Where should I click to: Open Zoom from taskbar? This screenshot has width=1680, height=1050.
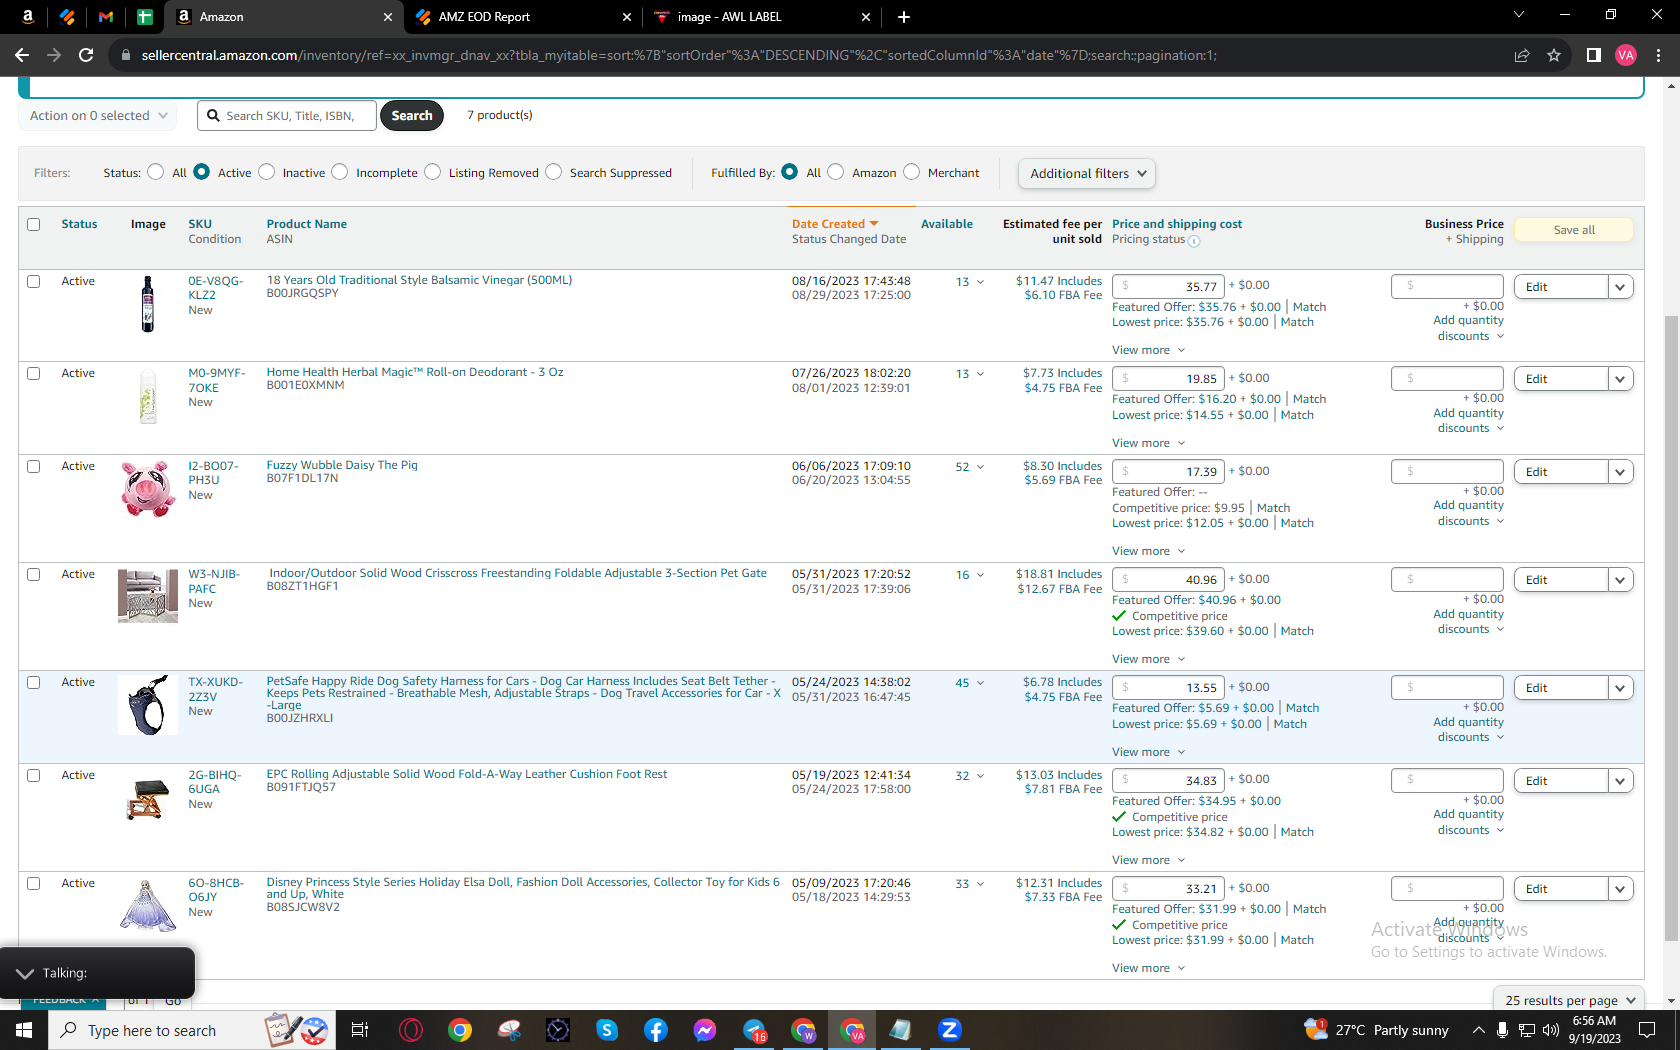tap(950, 1030)
